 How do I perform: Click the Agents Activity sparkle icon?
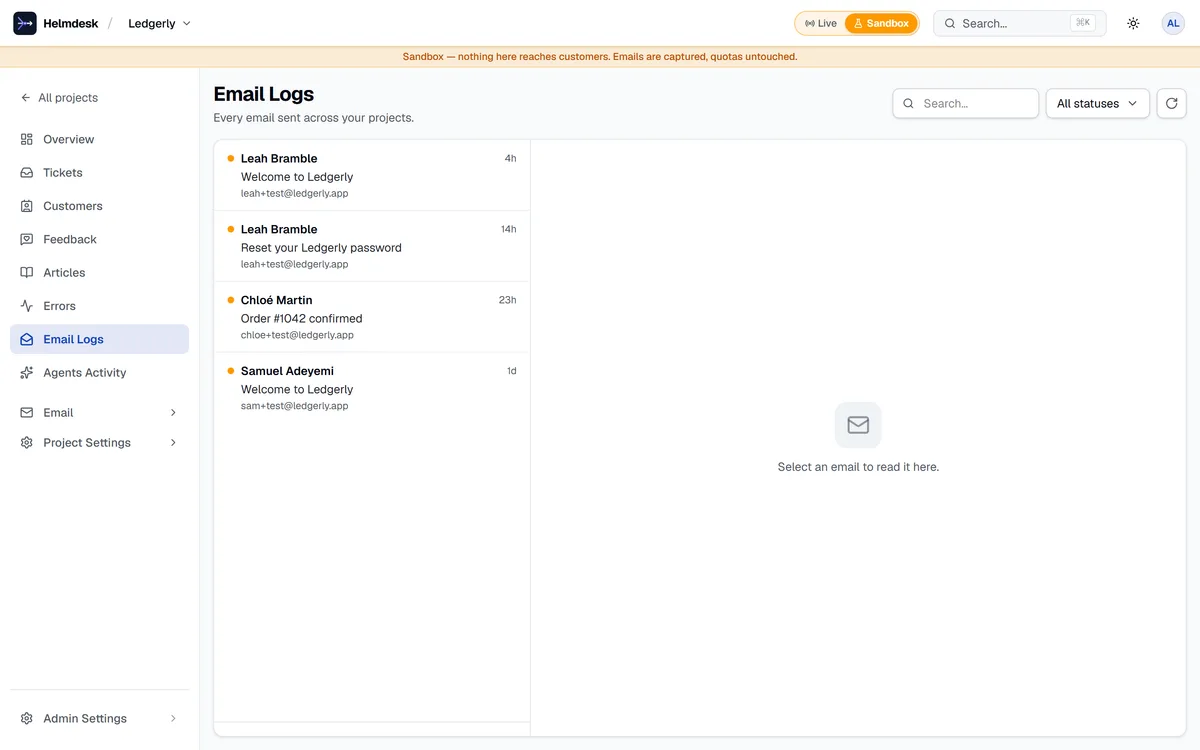27,373
